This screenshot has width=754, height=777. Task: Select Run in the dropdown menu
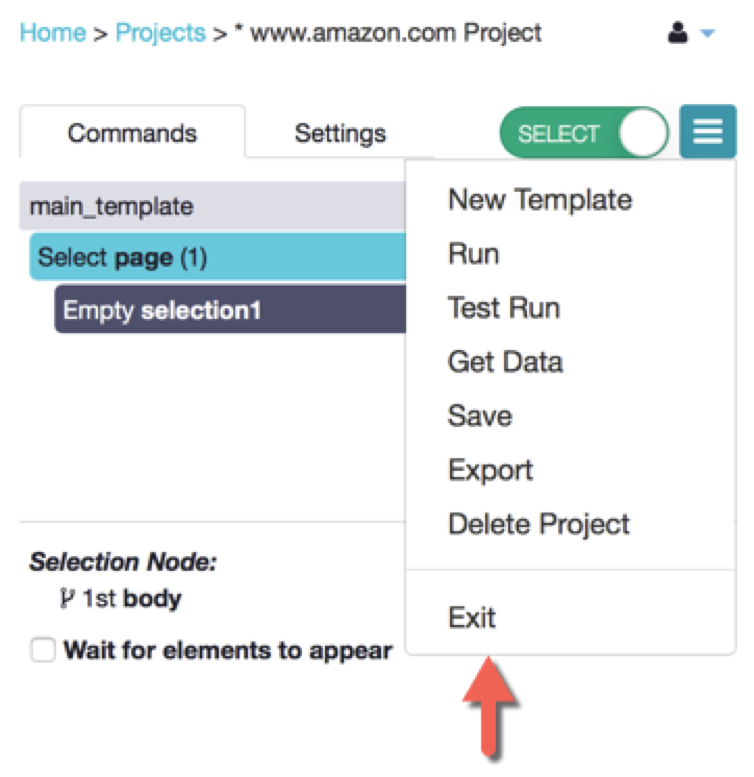coord(474,254)
